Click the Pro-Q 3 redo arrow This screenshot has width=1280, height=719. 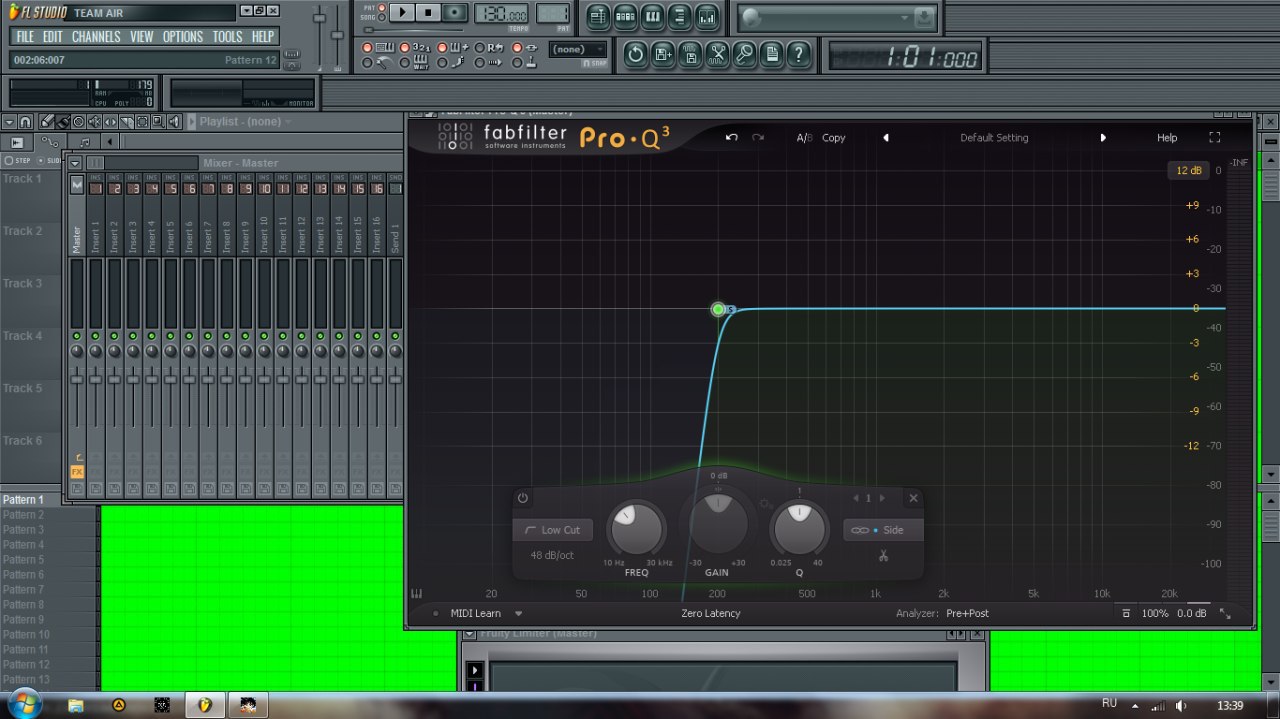point(758,138)
